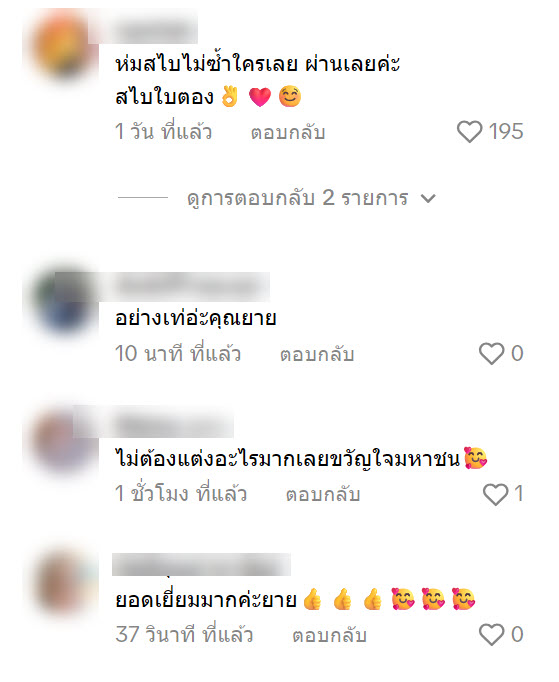Reply to the 1 วัน ที่แล้ว comment
The height and width of the screenshot is (682, 559).
(288, 132)
